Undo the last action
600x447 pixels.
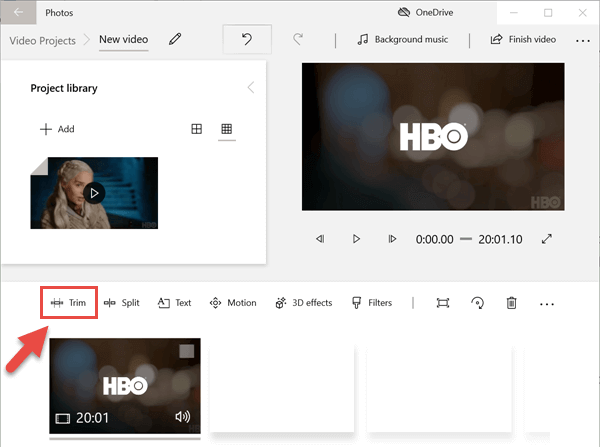pos(247,39)
